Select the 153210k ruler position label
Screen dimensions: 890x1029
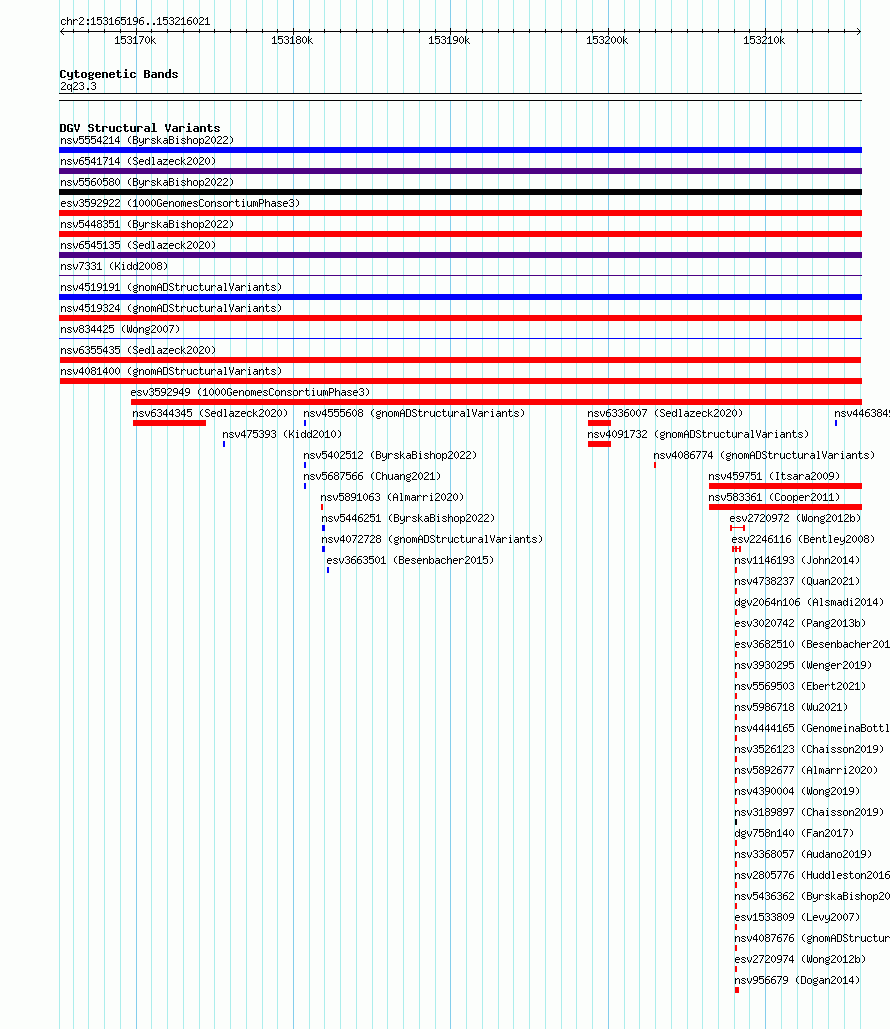(764, 41)
